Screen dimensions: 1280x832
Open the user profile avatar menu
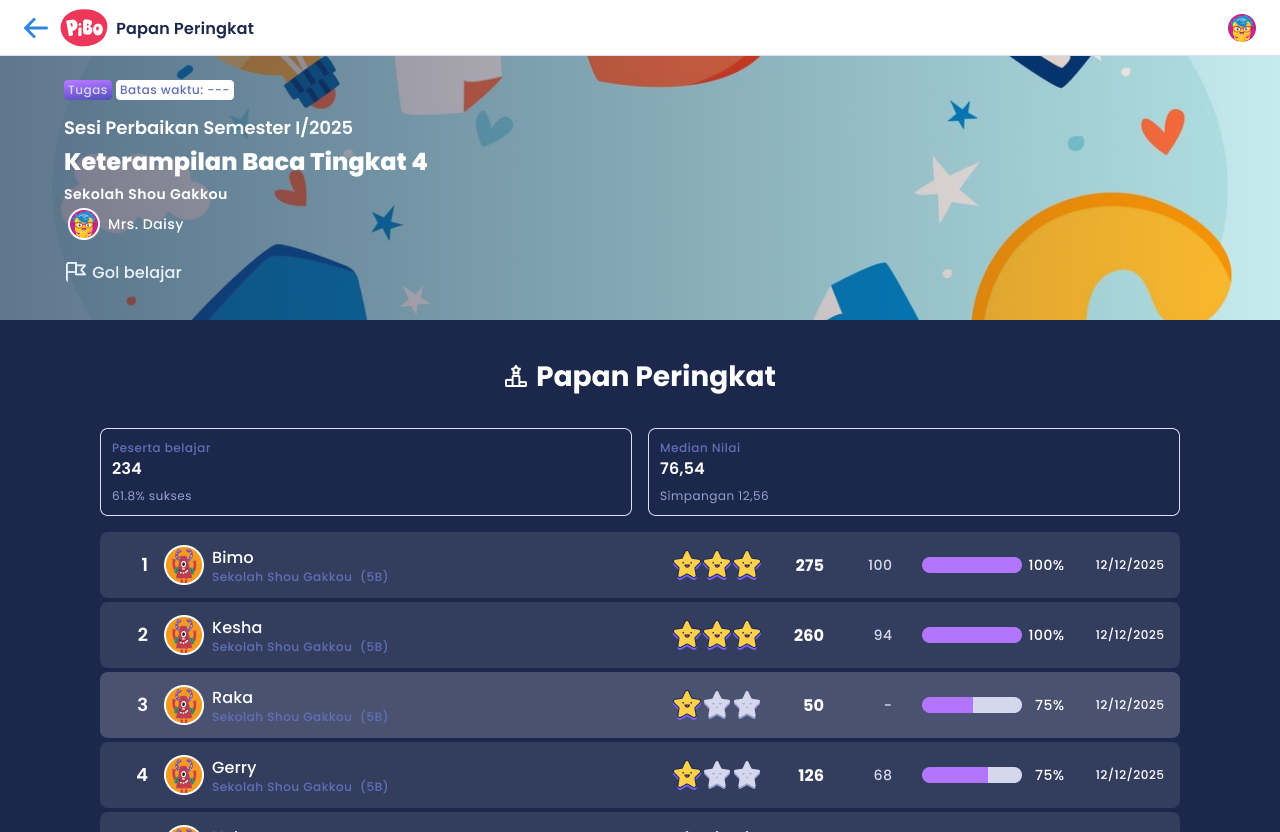click(x=1242, y=28)
